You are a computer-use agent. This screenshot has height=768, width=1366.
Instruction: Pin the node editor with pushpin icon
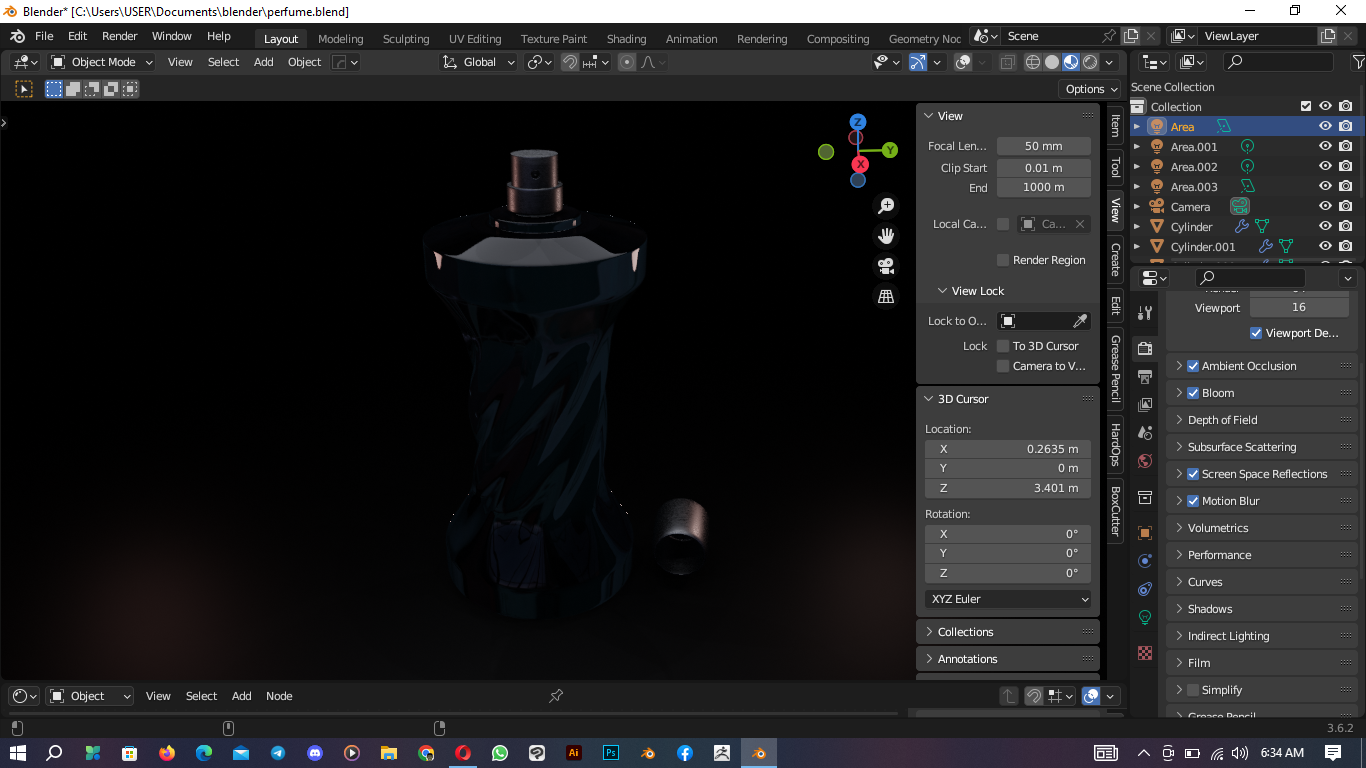(556, 696)
